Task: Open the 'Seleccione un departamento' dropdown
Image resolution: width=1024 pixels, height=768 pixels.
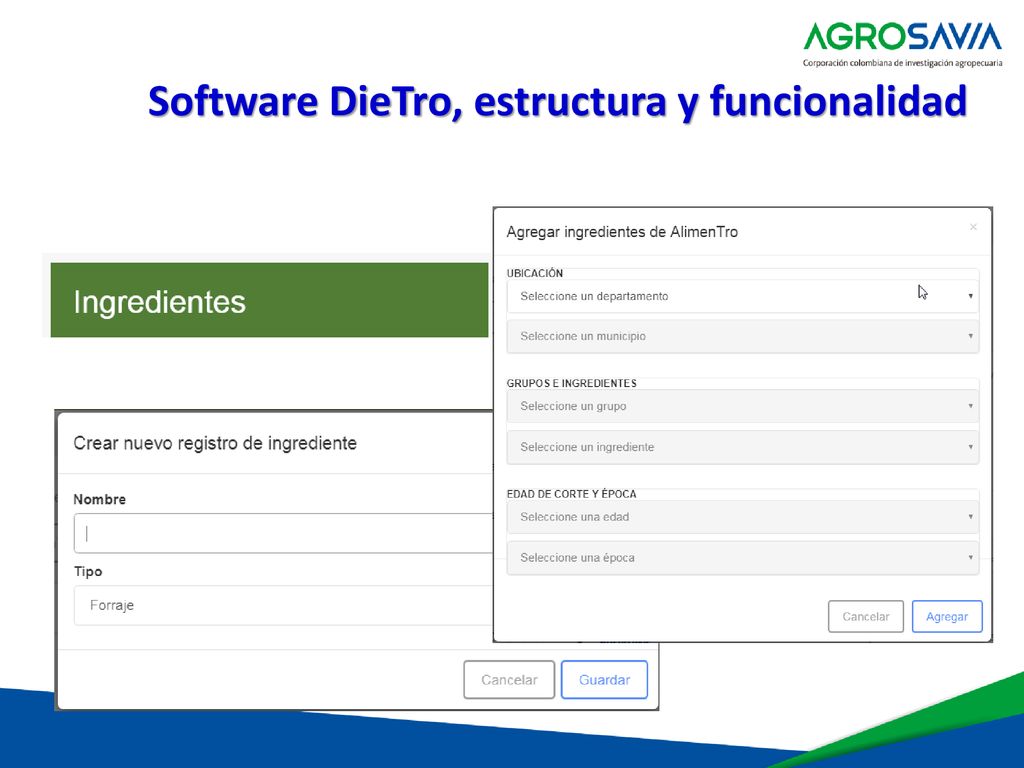Action: [x=743, y=296]
